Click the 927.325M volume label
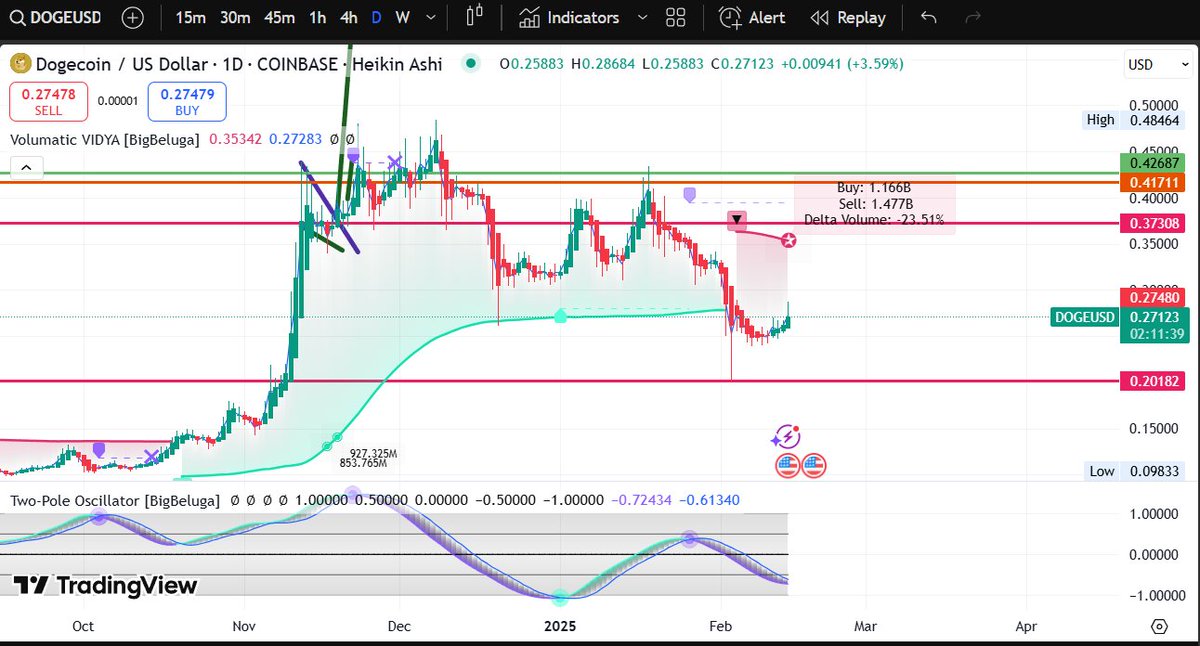The height and width of the screenshot is (646, 1200). 373,454
